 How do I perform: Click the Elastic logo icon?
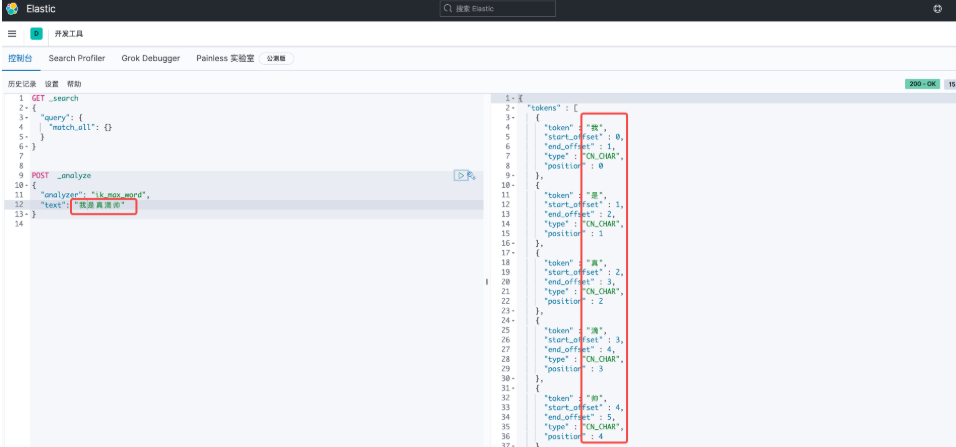pyautogui.click(x=12, y=9)
